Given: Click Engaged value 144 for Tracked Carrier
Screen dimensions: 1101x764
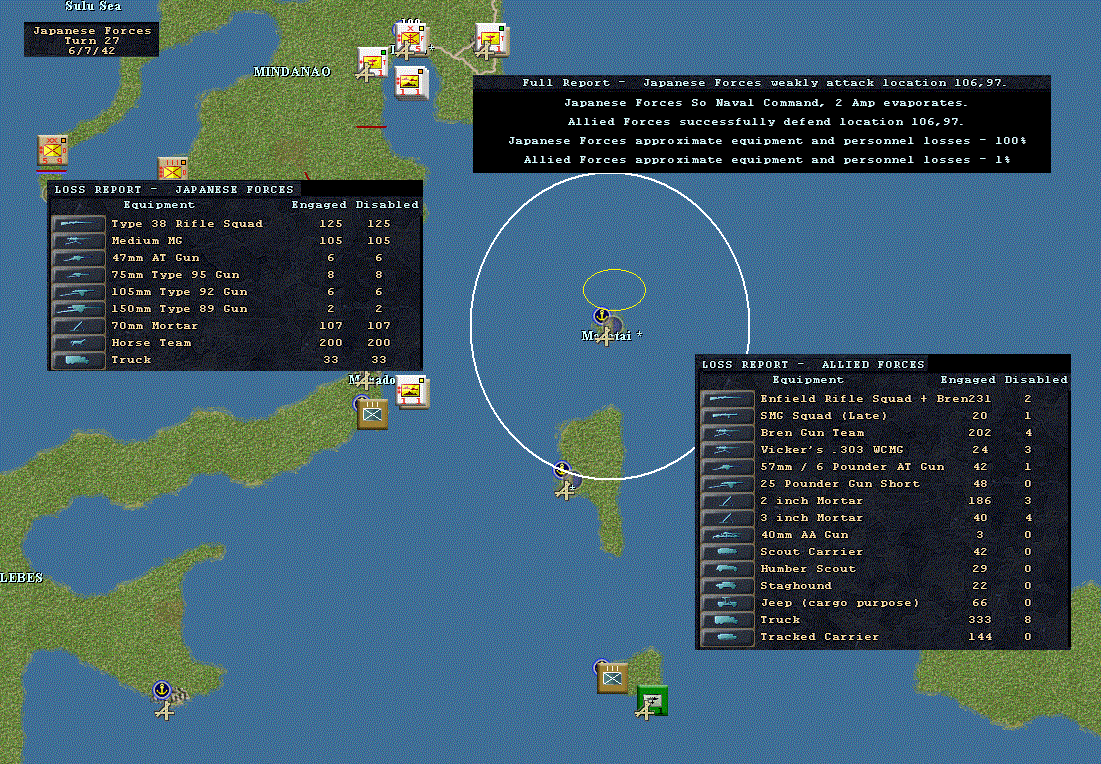Looking at the screenshot, I should tap(980, 637).
